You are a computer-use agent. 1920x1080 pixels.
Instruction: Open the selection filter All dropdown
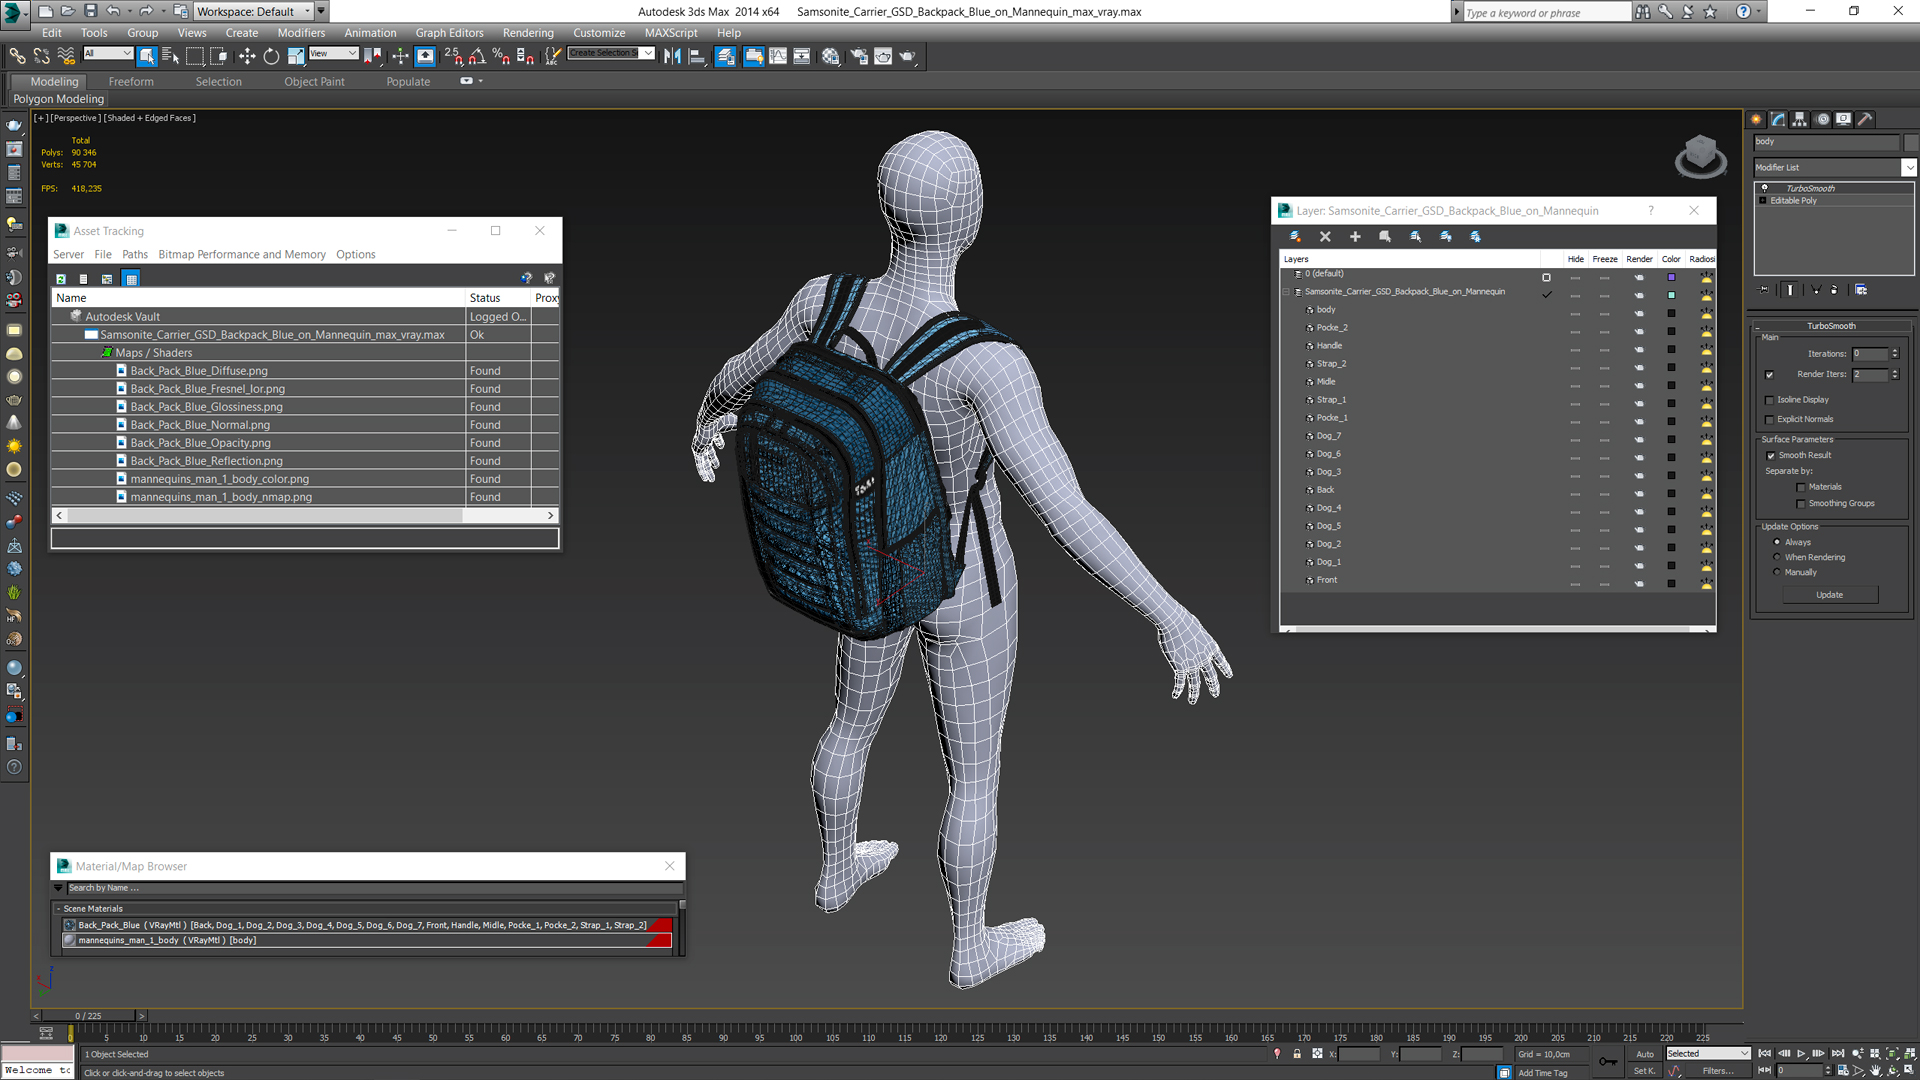click(x=108, y=54)
